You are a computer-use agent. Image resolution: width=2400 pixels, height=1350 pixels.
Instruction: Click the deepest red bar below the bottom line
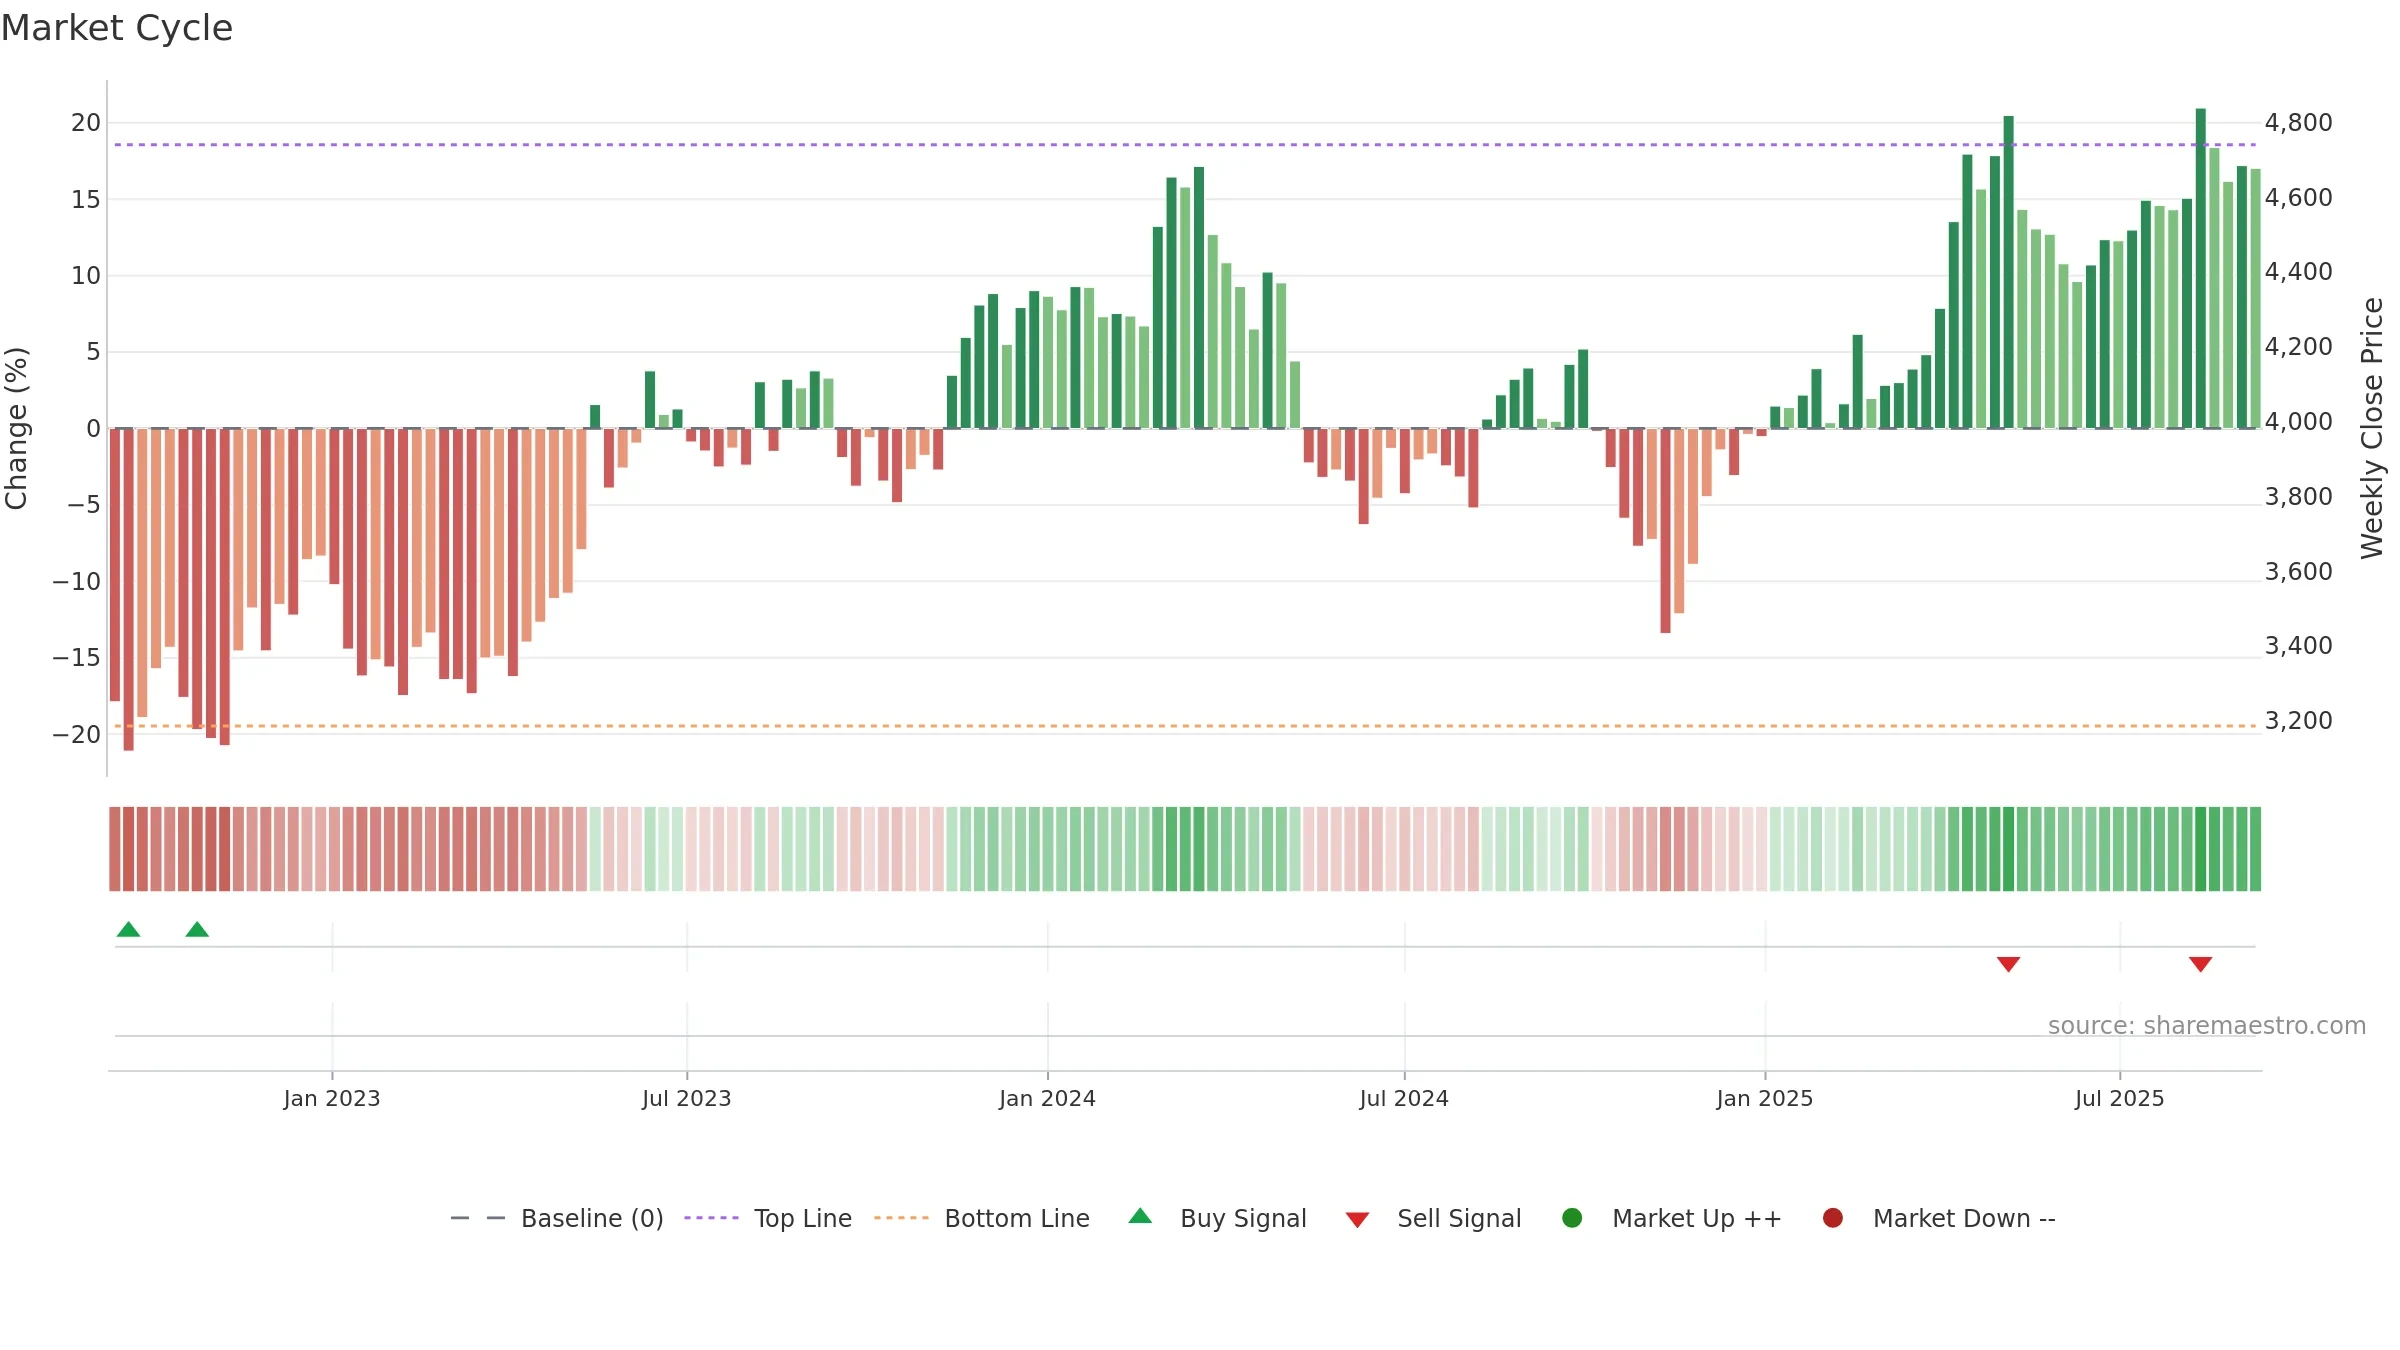128,589
